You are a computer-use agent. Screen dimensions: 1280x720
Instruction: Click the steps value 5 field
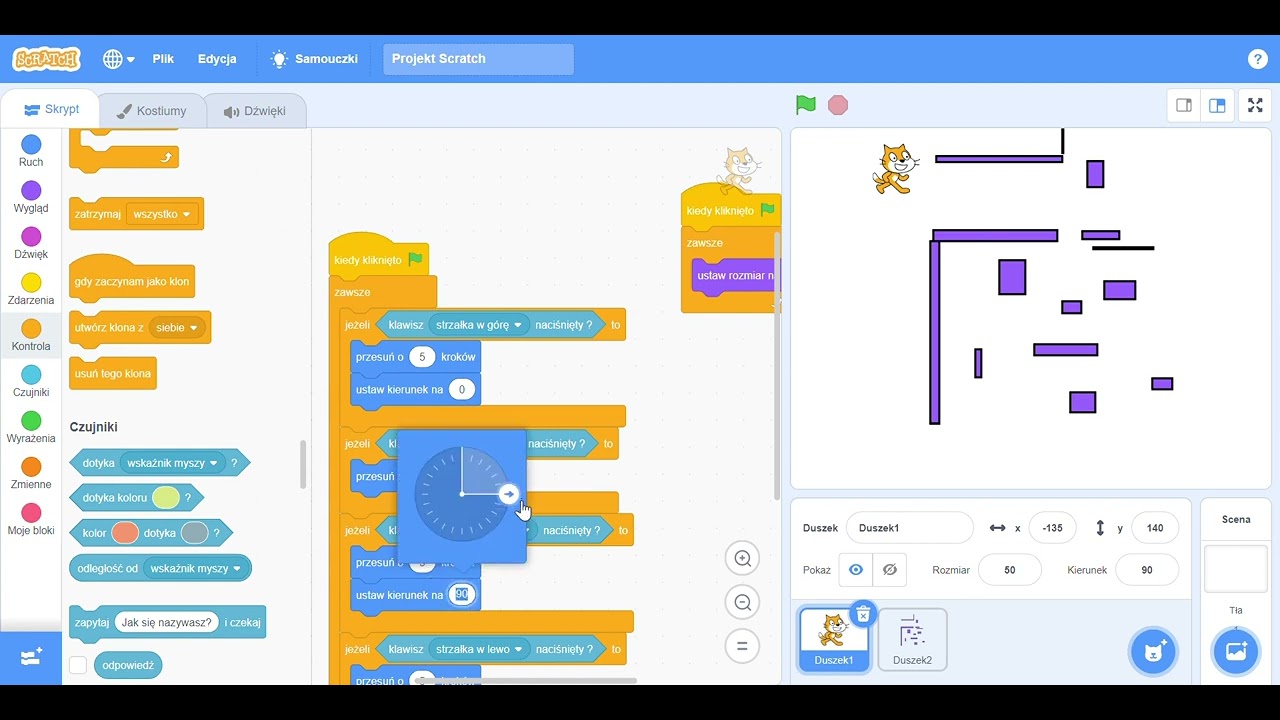click(422, 357)
